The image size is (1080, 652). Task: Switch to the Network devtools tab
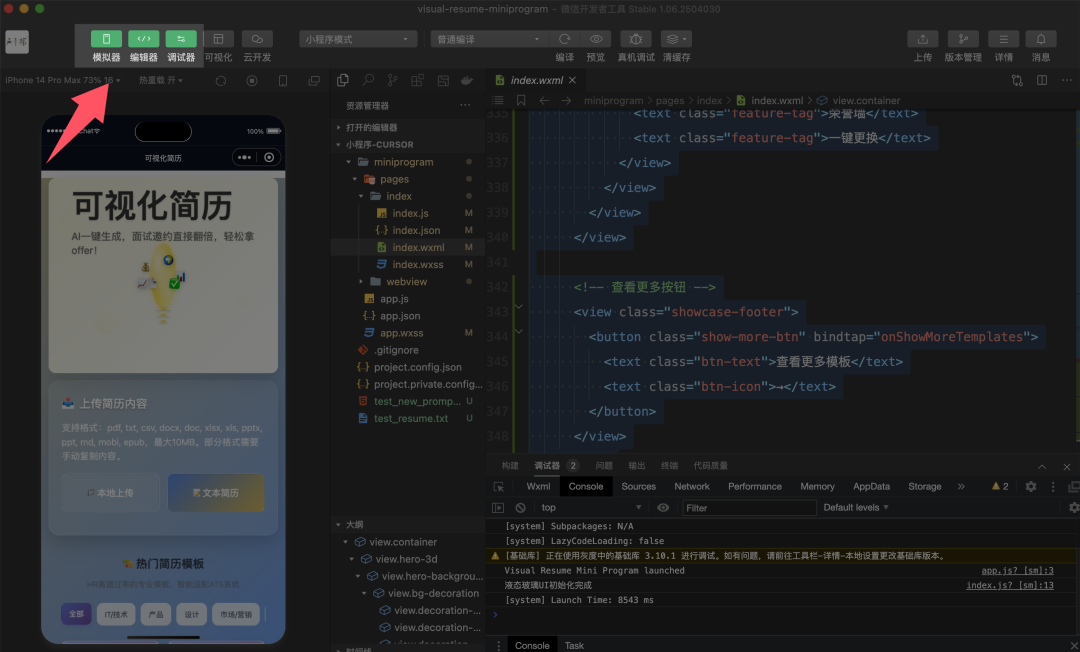click(691, 487)
